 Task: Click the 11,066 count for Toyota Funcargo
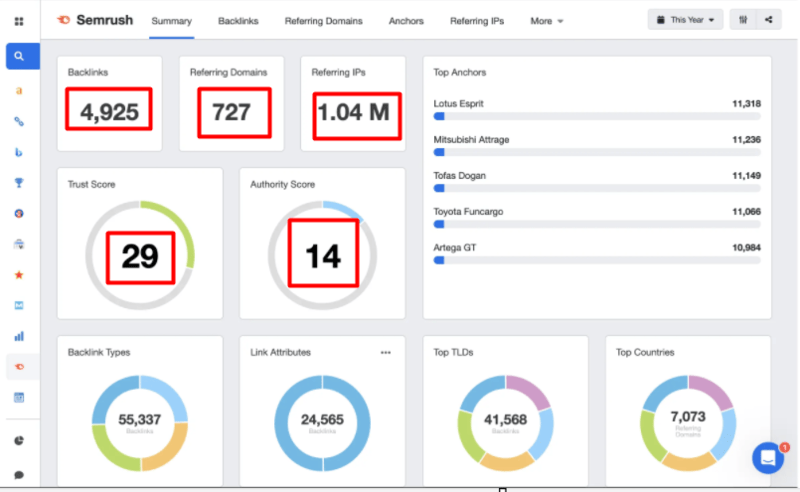(x=746, y=211)
